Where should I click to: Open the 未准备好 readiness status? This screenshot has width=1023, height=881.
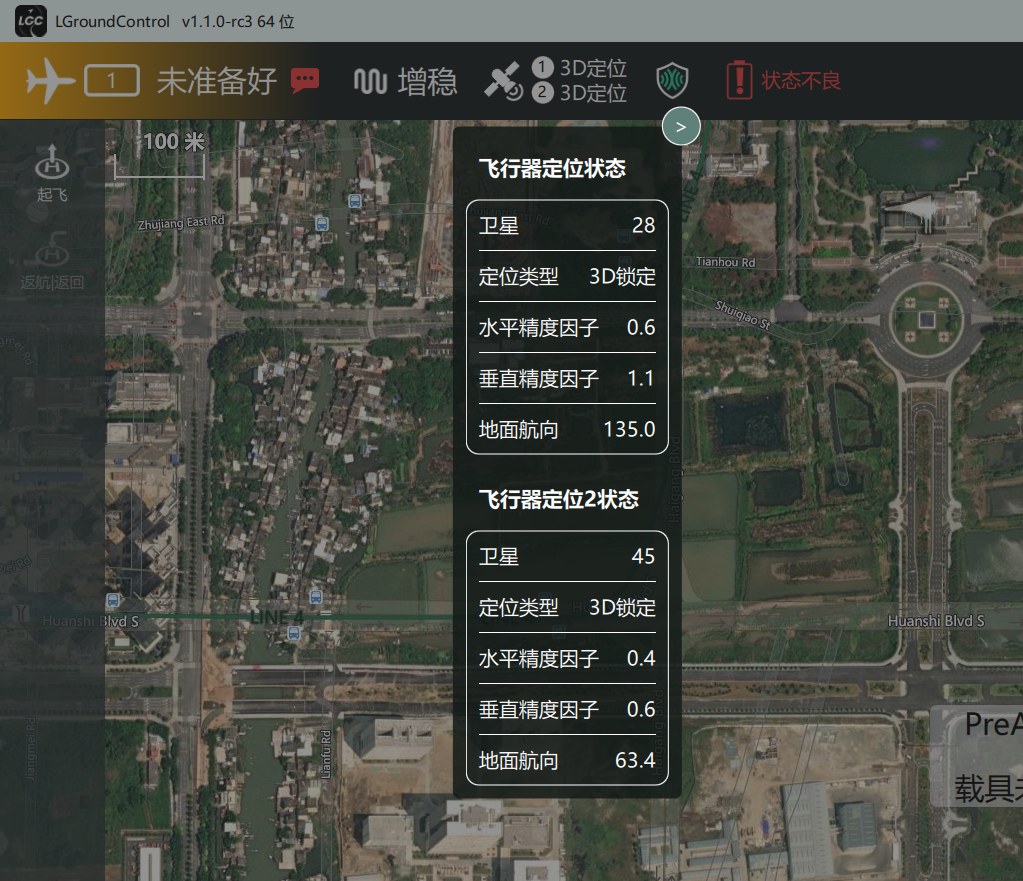click(217, 82)
